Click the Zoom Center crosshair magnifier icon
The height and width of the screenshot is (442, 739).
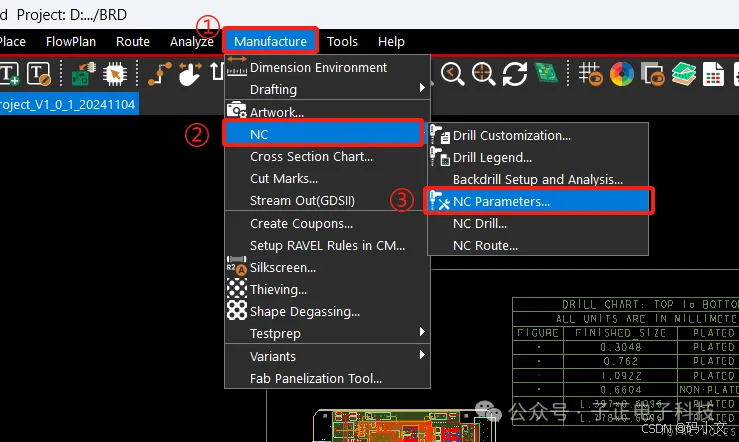click(484, 74)
